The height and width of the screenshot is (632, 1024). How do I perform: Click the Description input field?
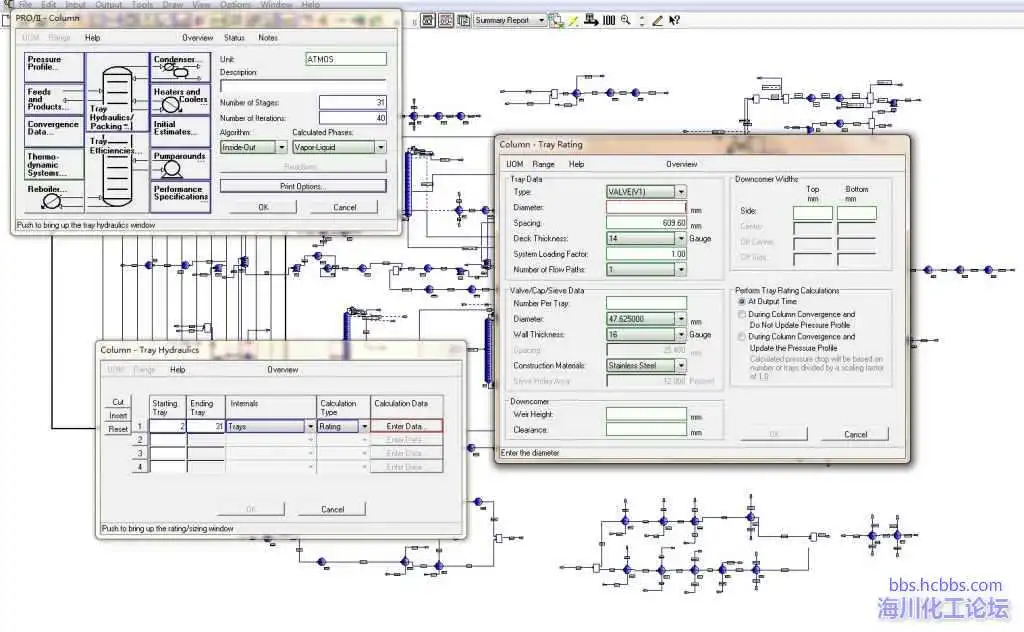pyautogui.click(x=303, y=86)
